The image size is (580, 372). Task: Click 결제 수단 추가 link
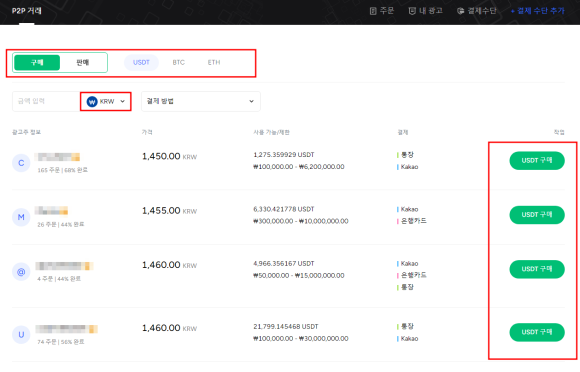[x=537, y=11]
